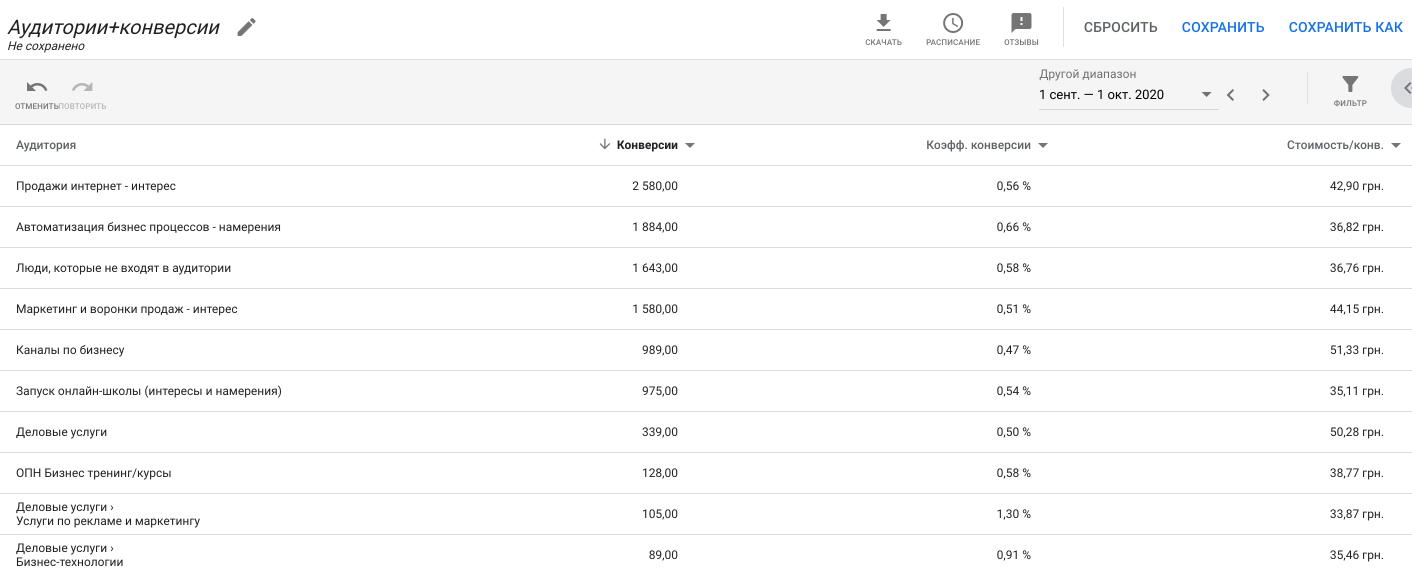Click conversions value 975,00
The width and height of the screenshot is (1412, 571).
tap(660, 391)
